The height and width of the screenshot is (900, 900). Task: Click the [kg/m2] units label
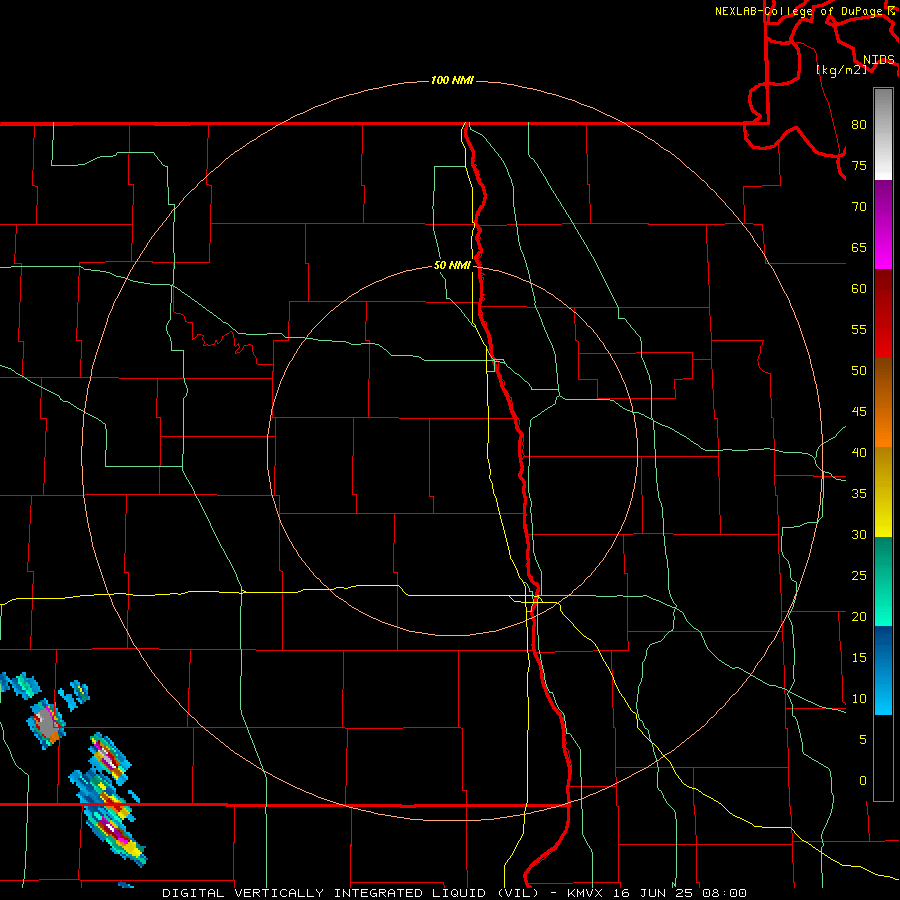[x=841, y=69]
